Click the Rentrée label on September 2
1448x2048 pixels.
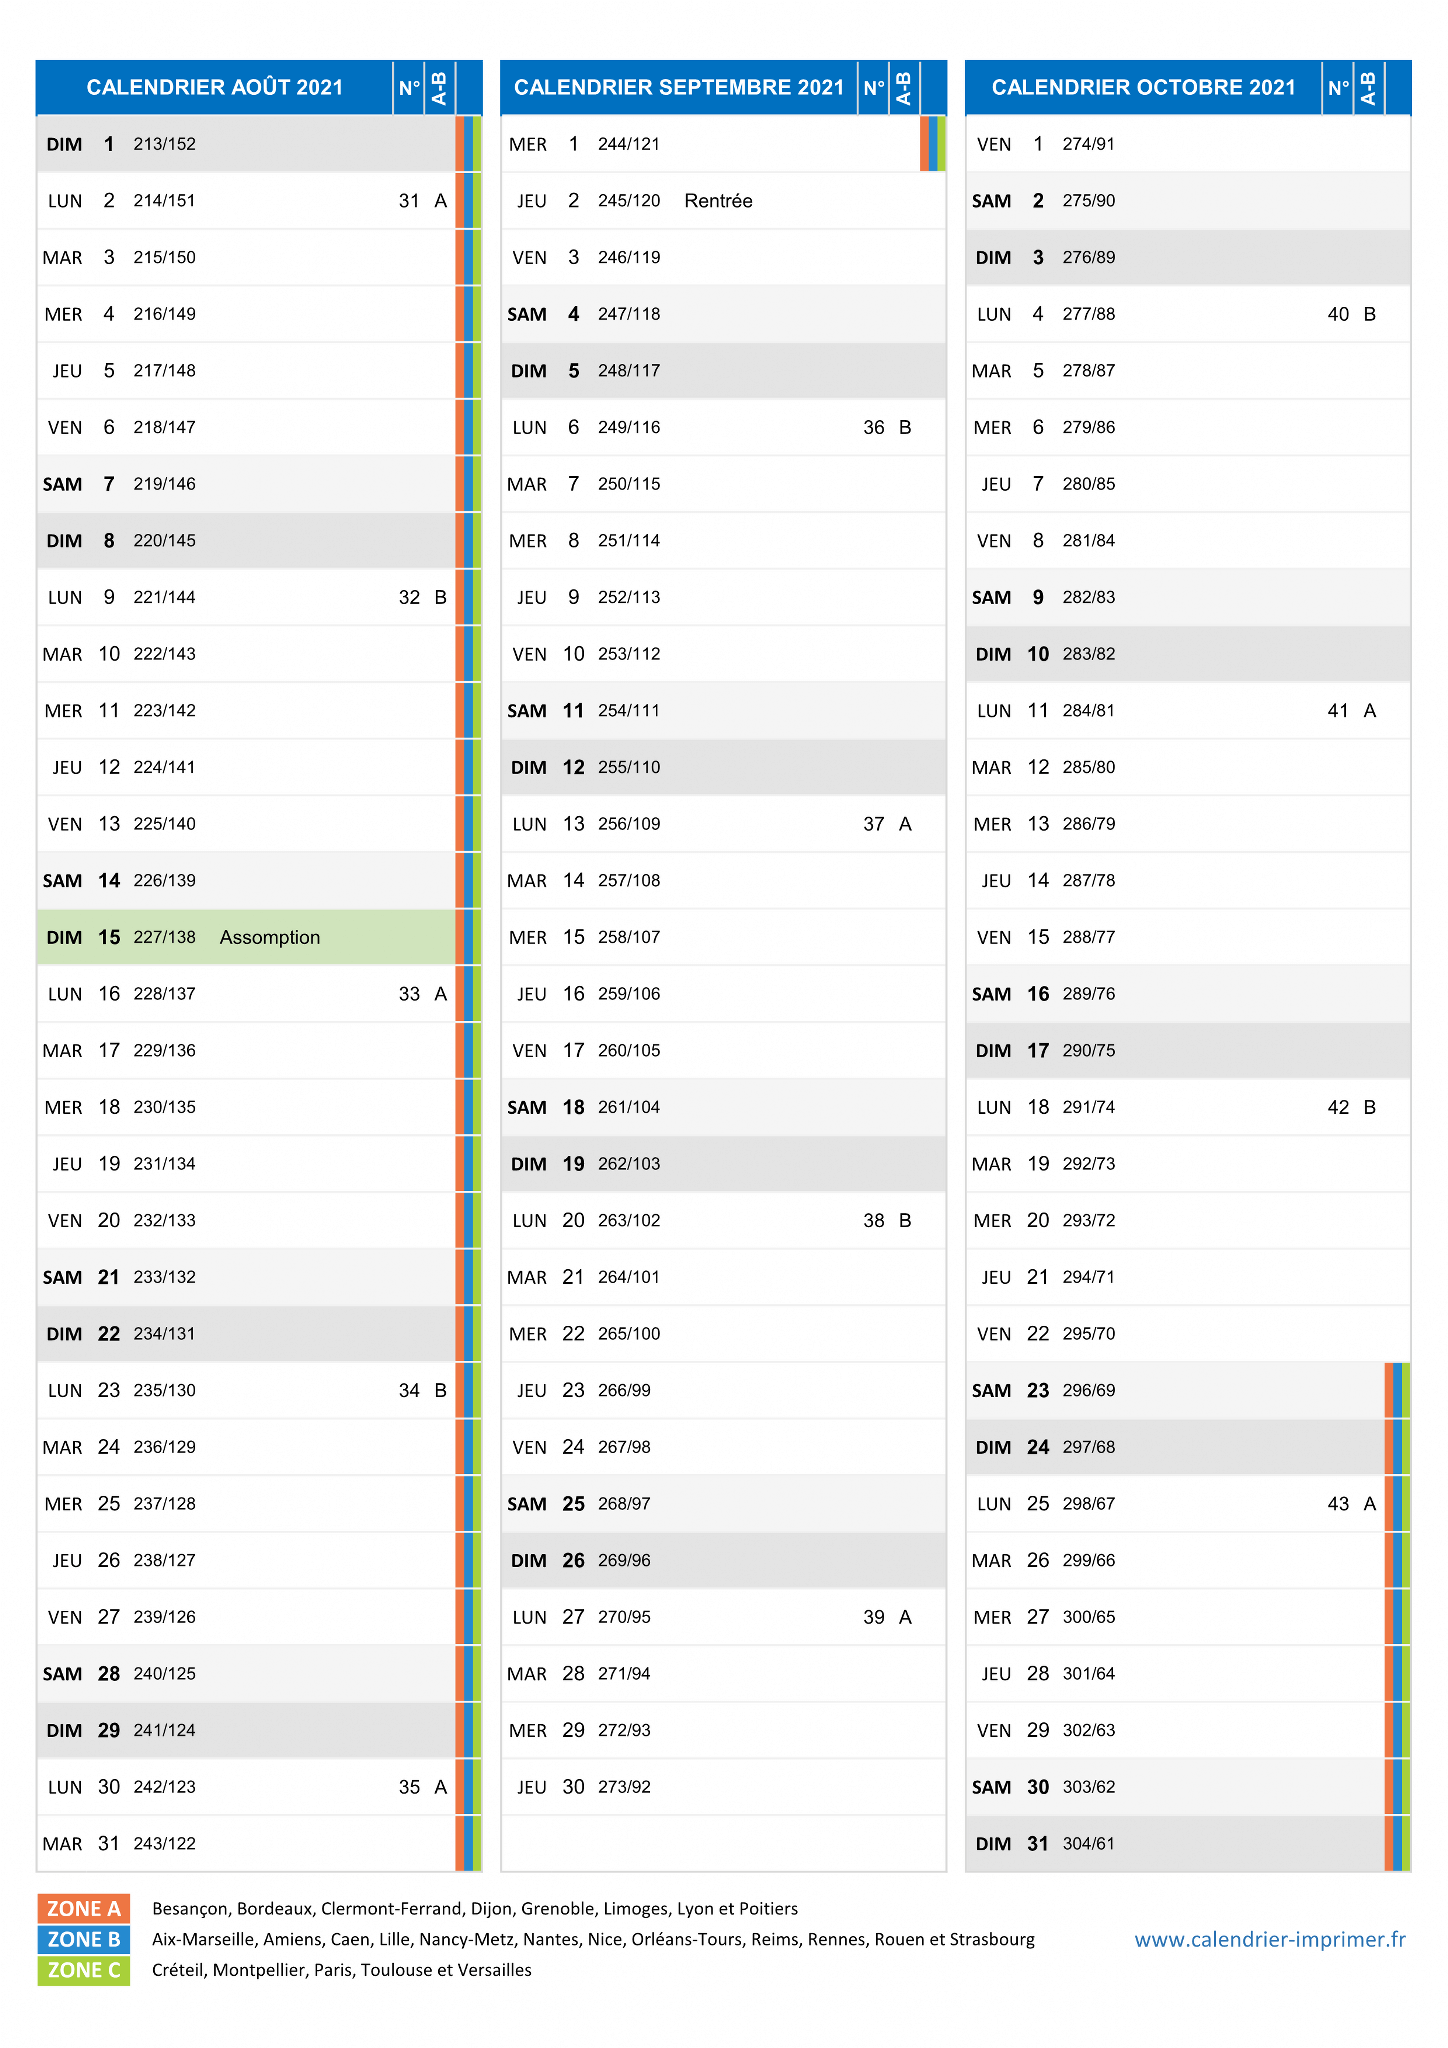pyautogui.click(x=718, y=201)
